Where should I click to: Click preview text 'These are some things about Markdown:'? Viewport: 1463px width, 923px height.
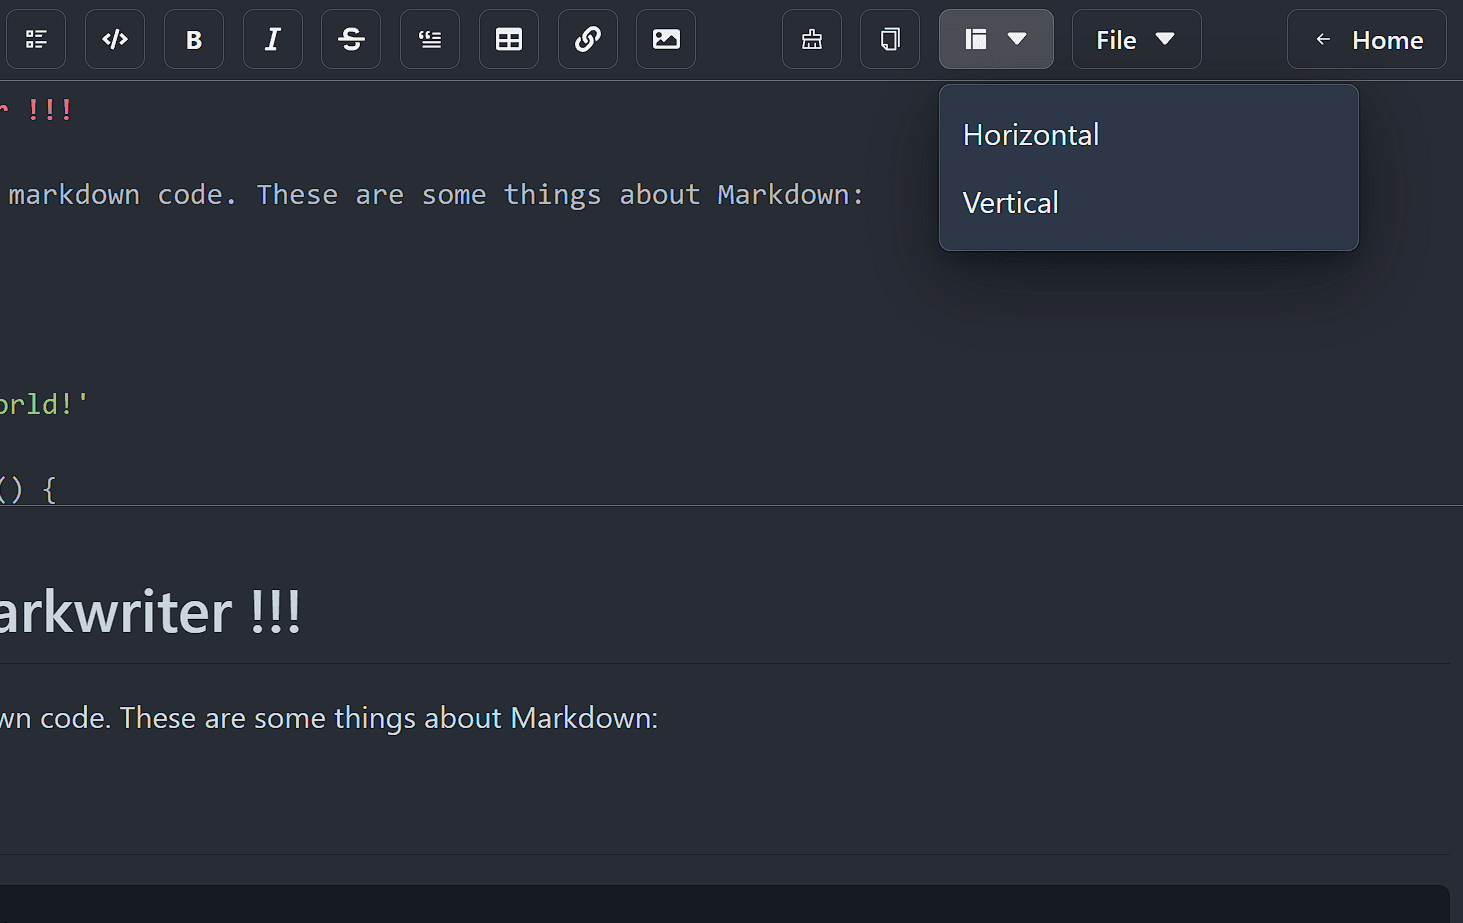(x=389, y=718)
